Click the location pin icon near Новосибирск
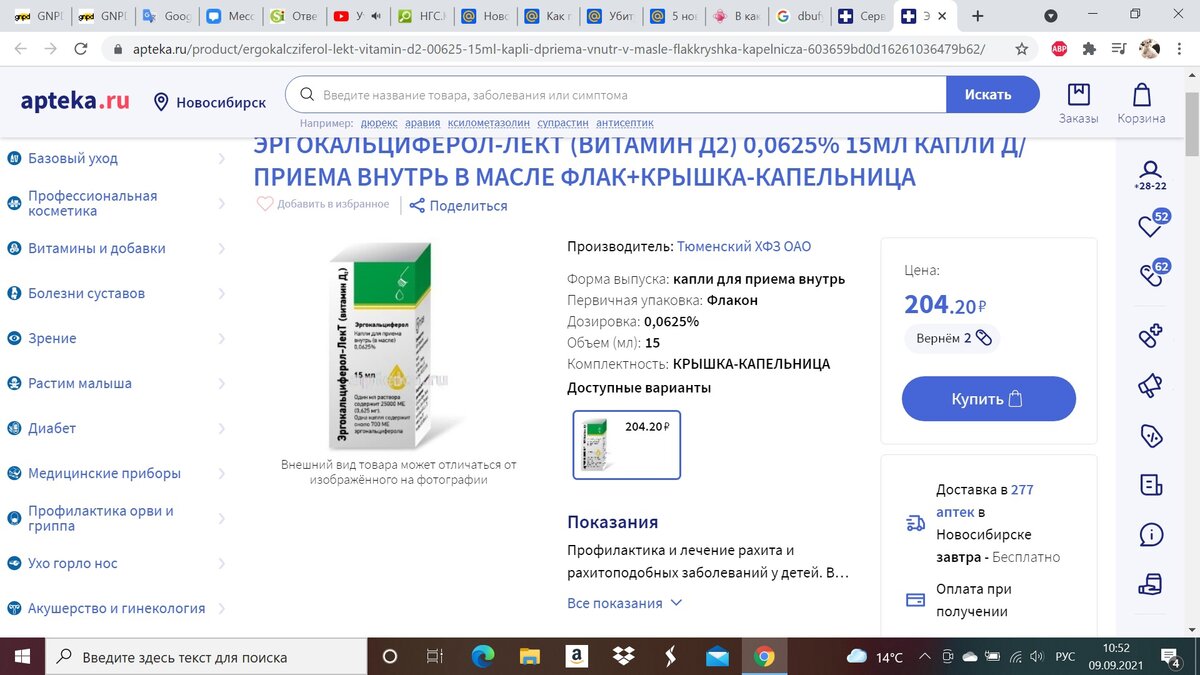Screen dimensions: 1200x675 (161, 102)
